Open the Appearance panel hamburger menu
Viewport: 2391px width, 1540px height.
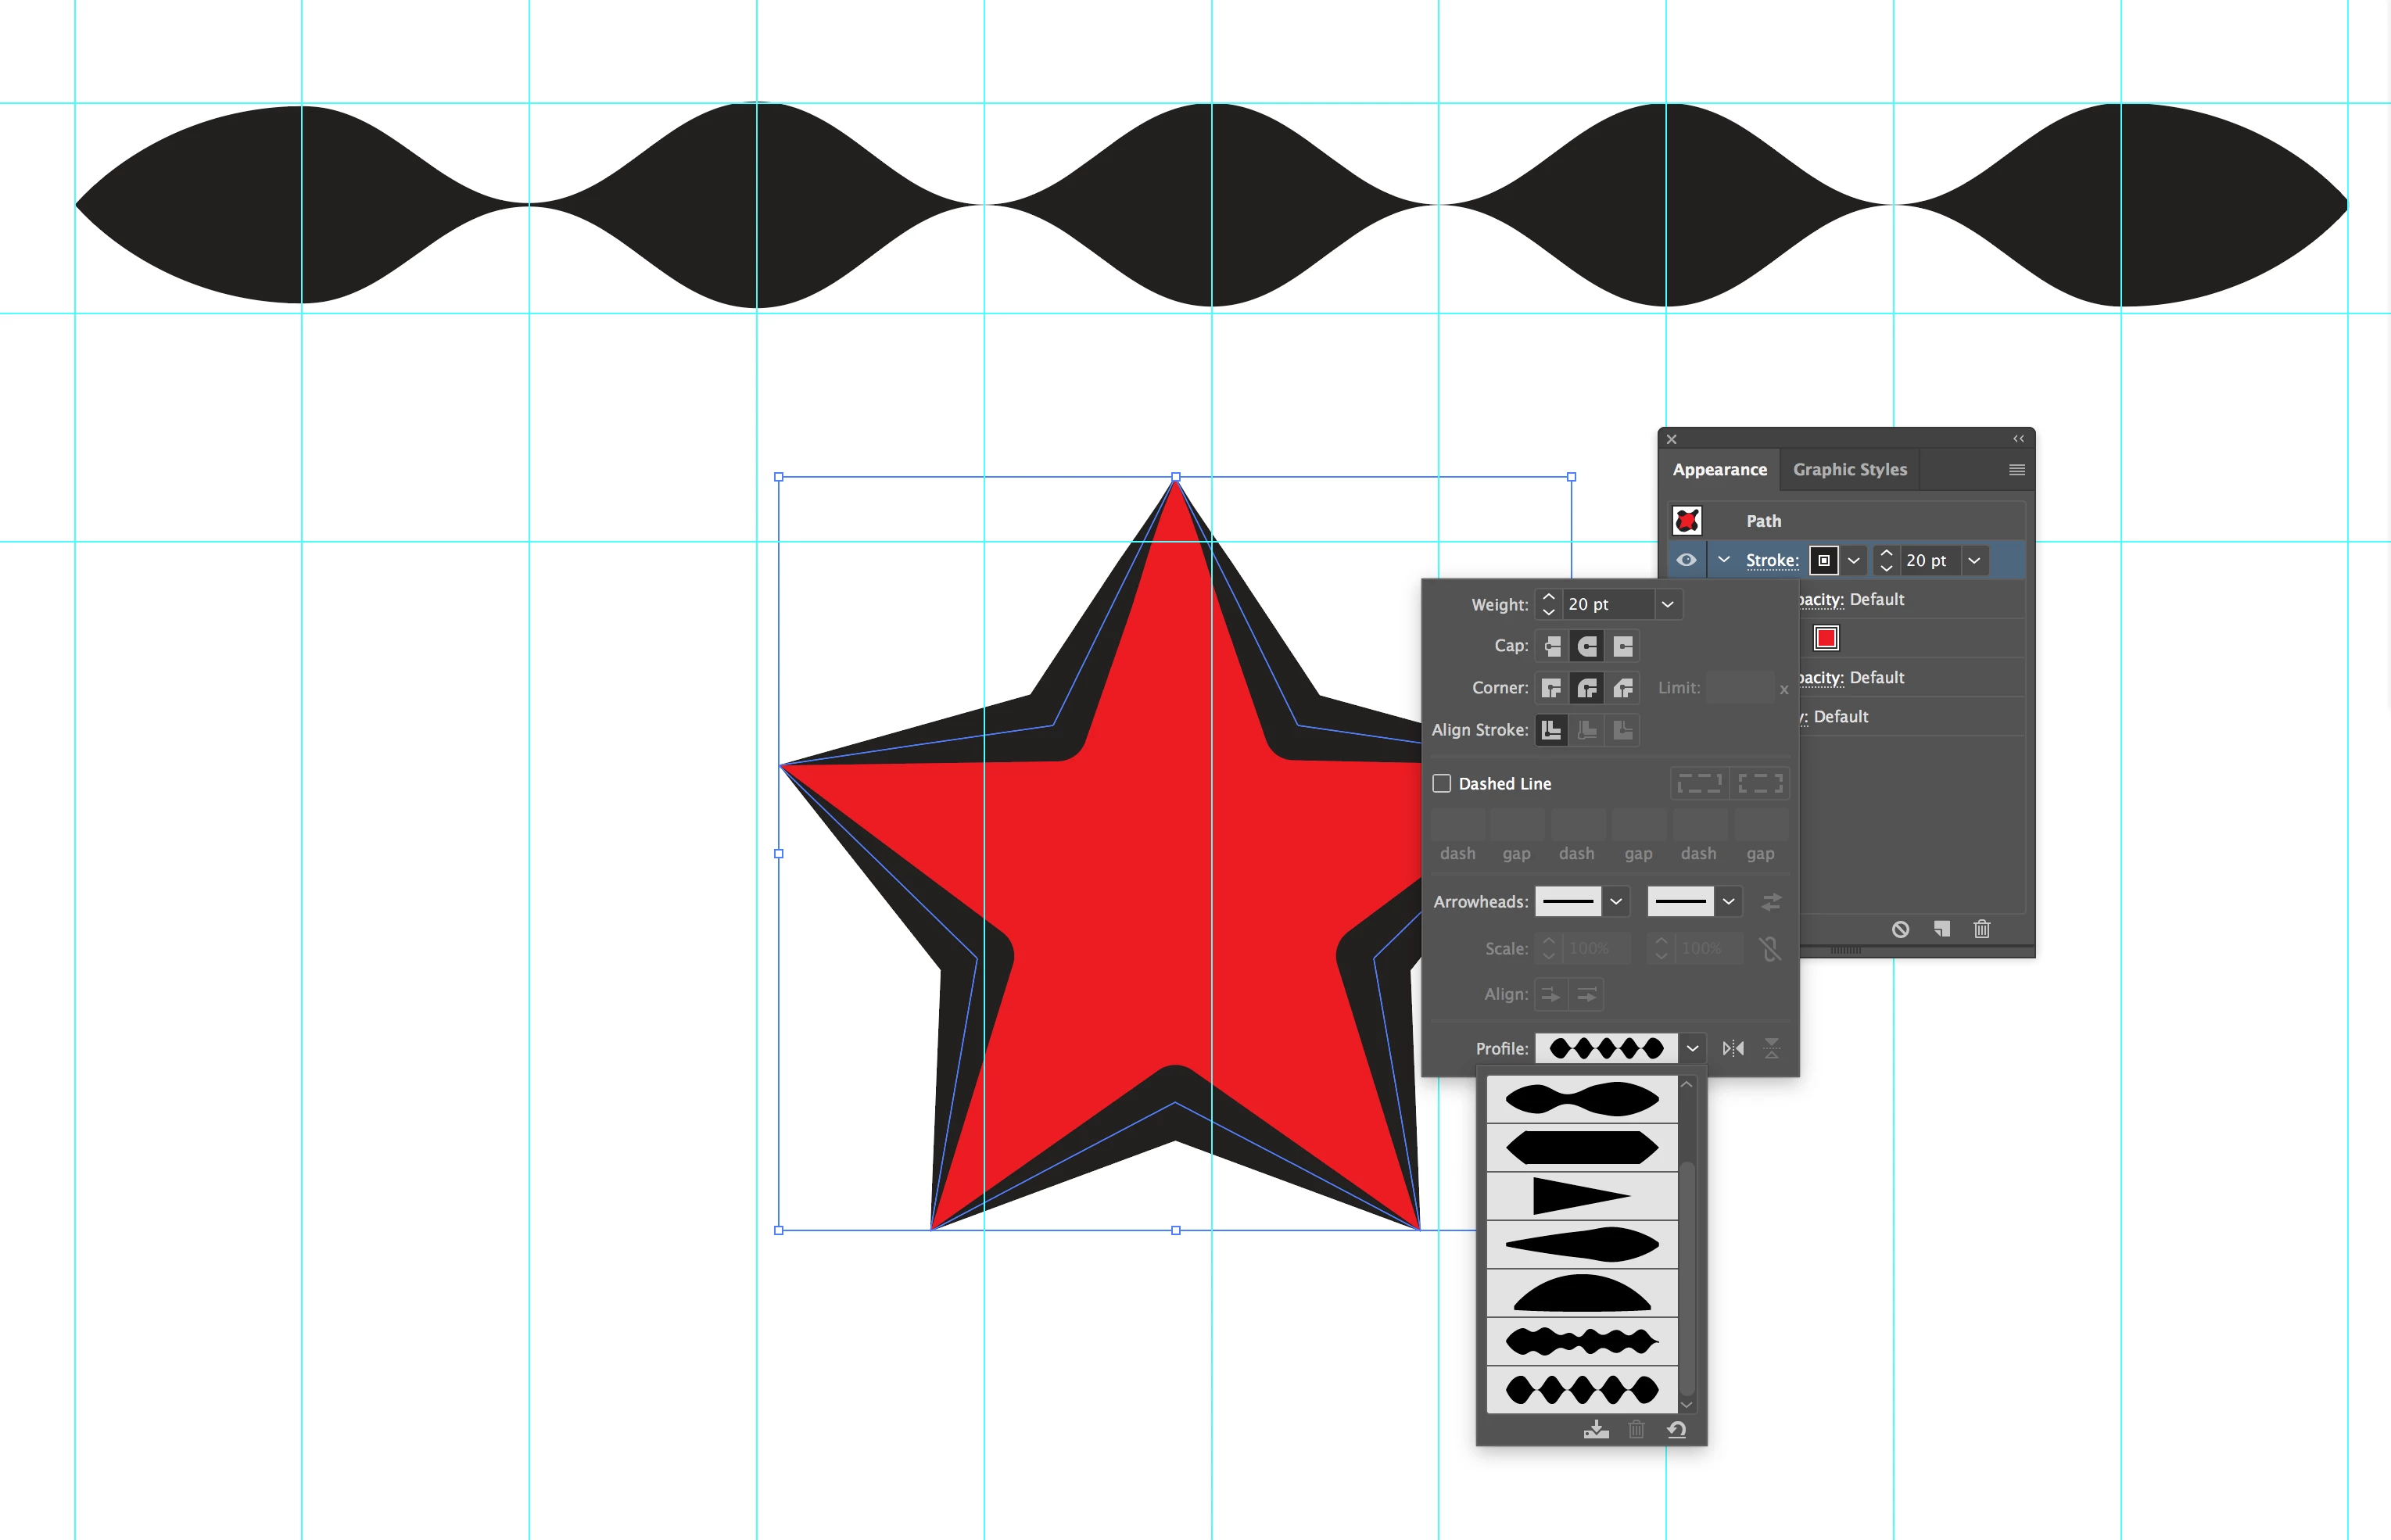[x=2016, y=469]
